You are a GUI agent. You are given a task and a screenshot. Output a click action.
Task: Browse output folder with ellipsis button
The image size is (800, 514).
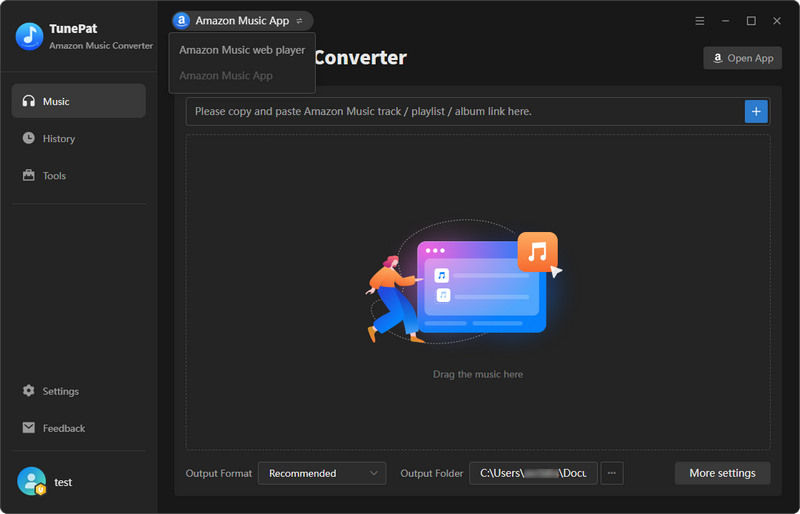[x=612, y=473]
